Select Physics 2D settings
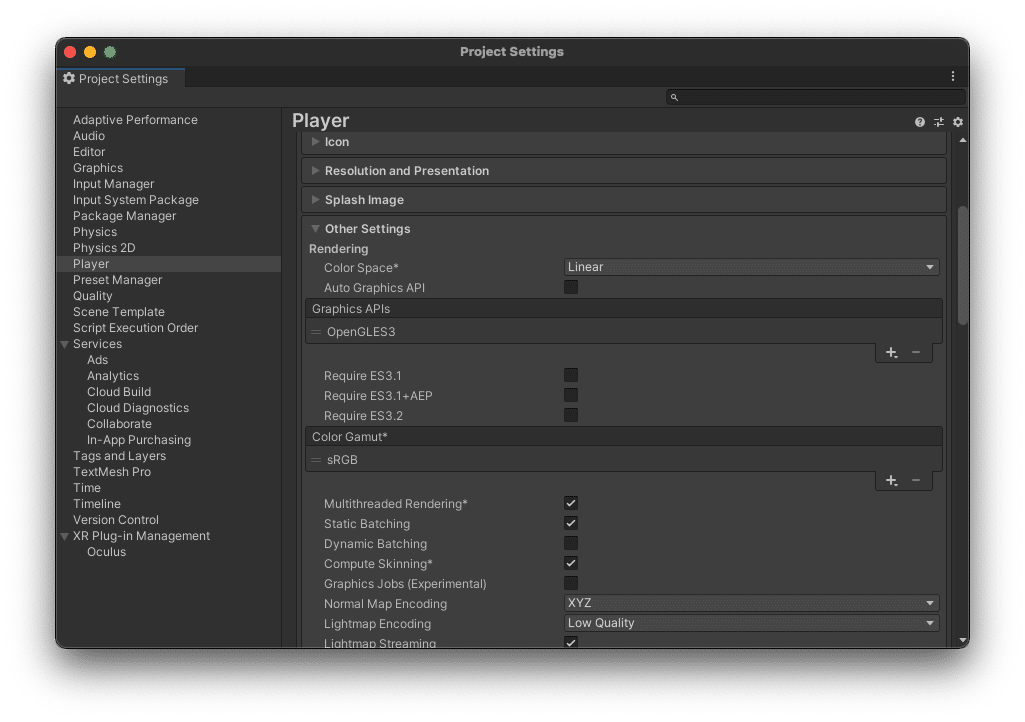Screen dimensions: 1025x722 pos(104,248)
